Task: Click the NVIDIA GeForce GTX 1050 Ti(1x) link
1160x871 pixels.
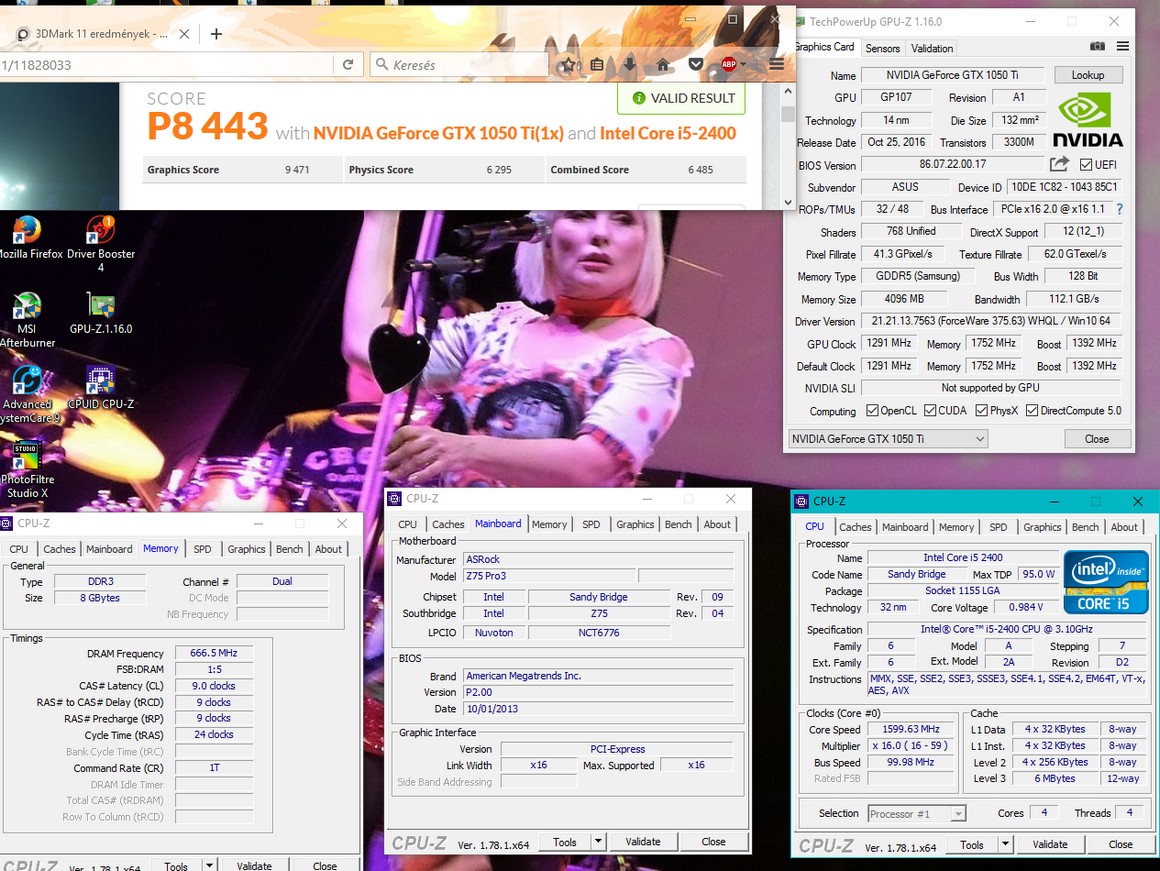Action: [438, 133]
